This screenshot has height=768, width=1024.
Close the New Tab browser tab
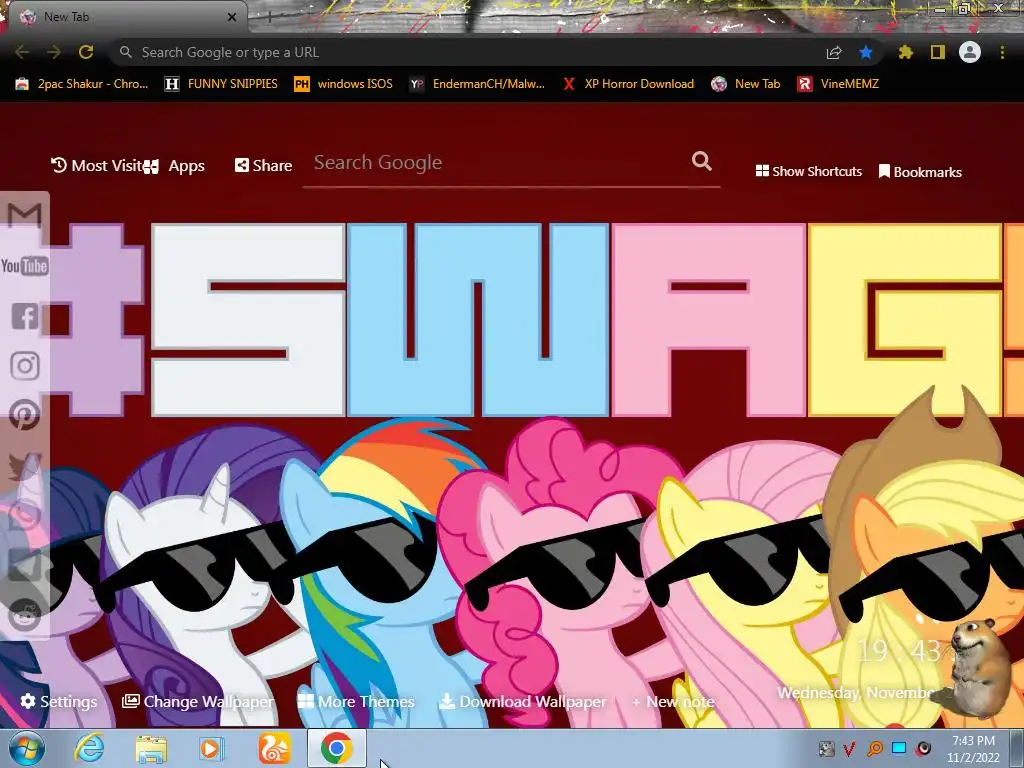coord(231,17)
